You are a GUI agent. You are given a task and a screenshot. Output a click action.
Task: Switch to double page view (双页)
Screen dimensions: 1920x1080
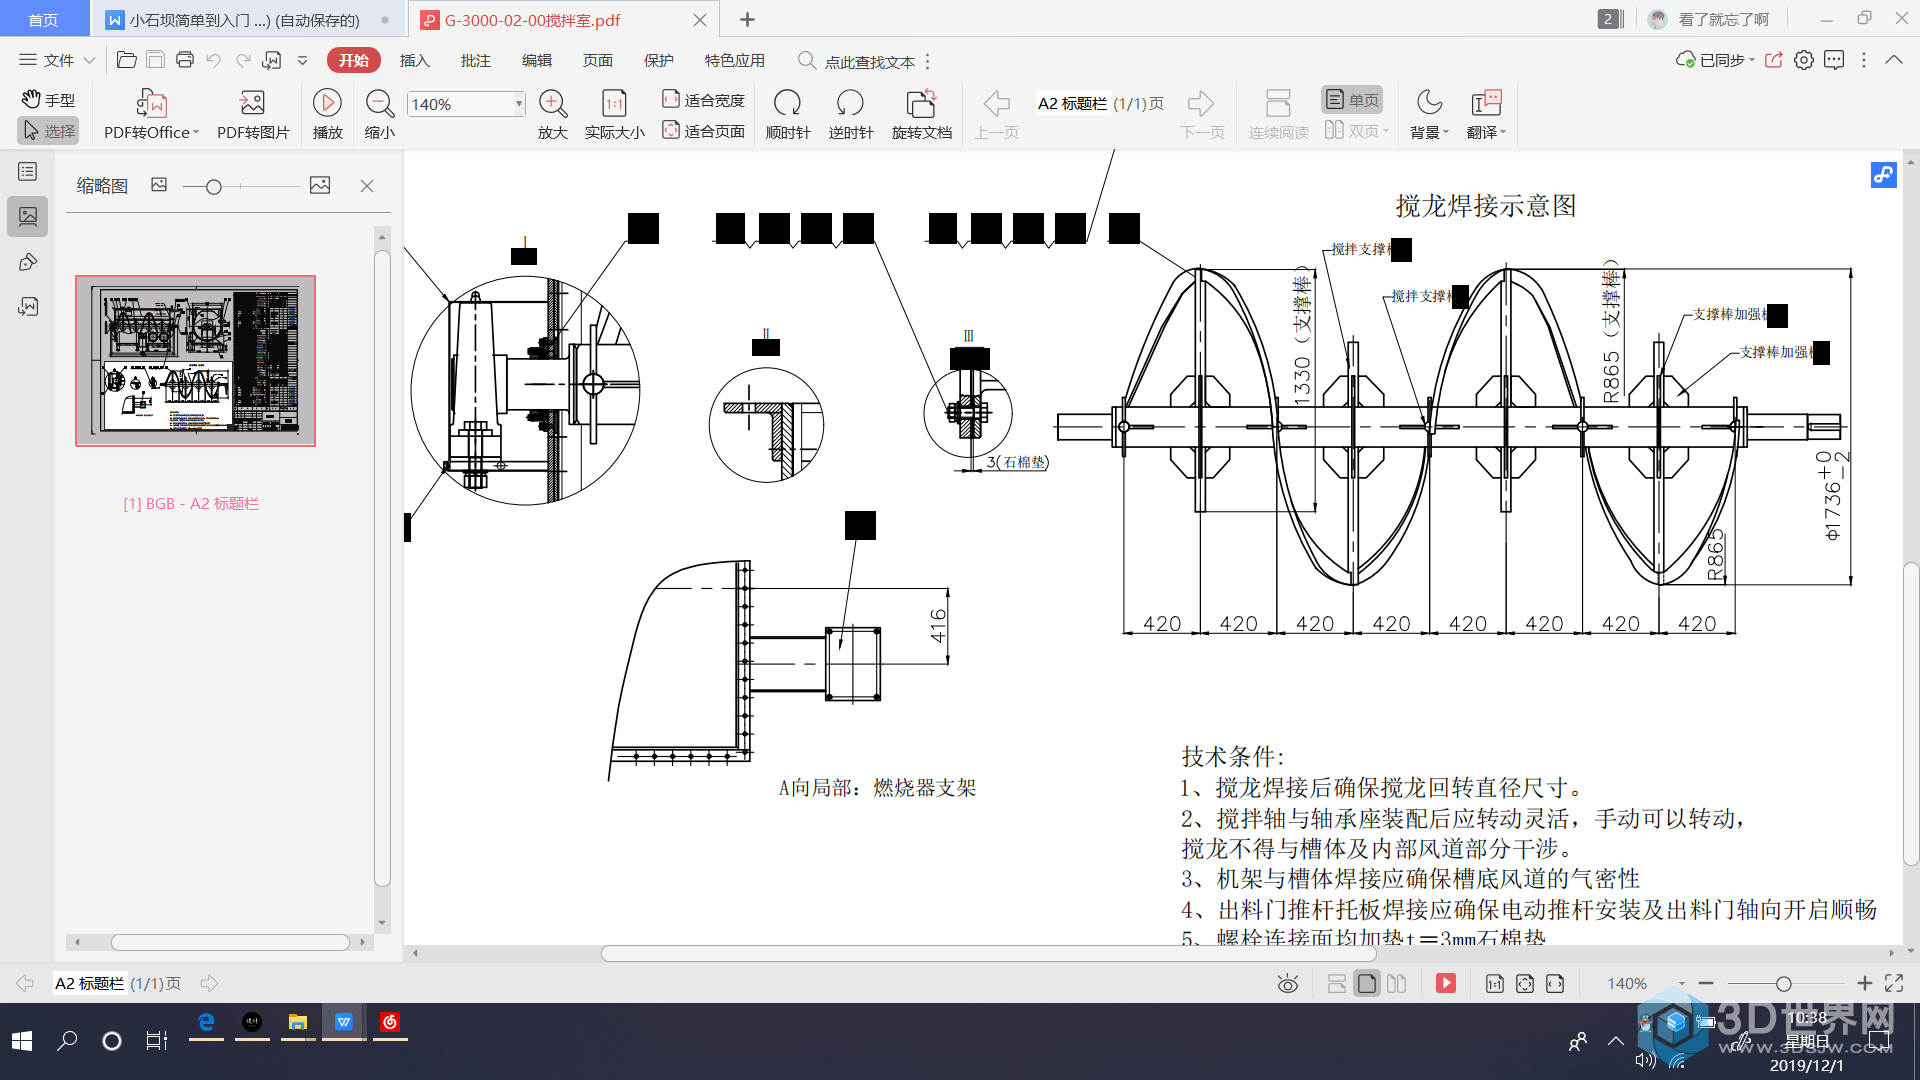1356,131
